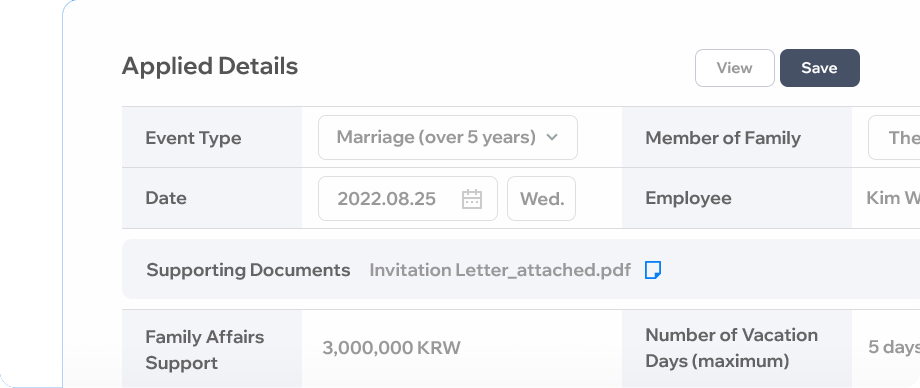
Task: Click the Save button
Action: point(820,68)
